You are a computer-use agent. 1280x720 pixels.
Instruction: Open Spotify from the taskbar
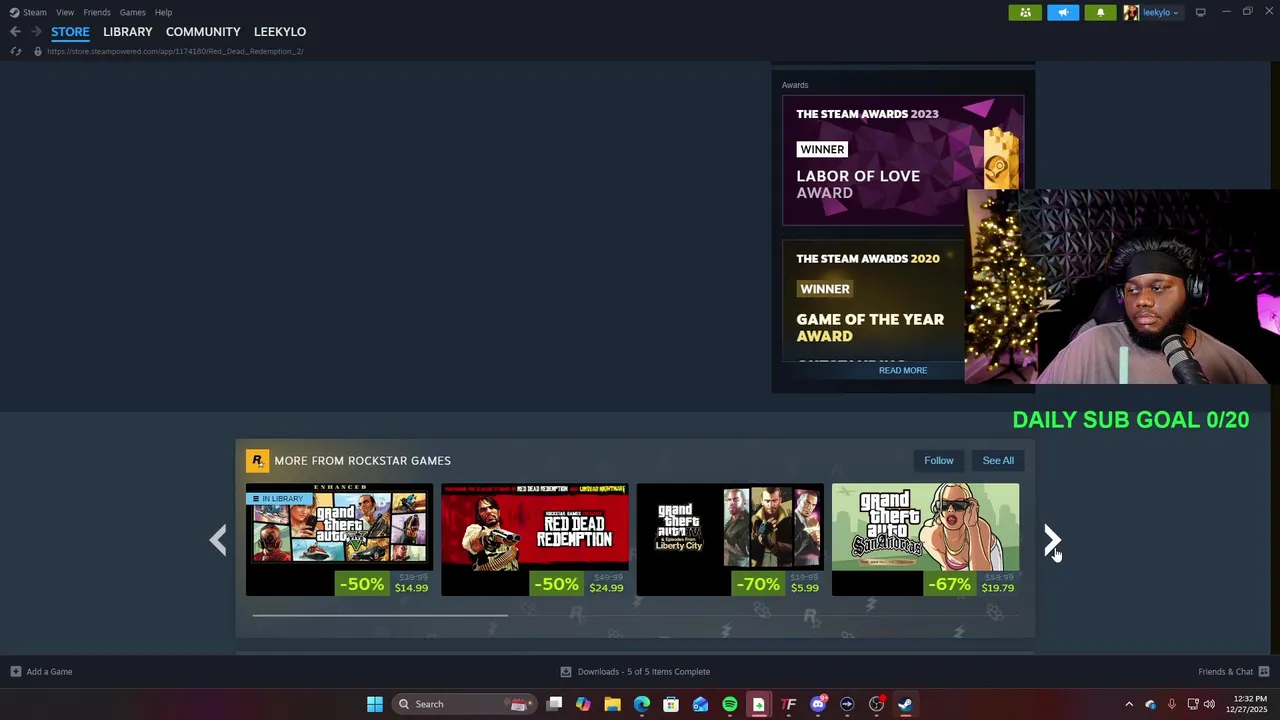pos(730,704)
